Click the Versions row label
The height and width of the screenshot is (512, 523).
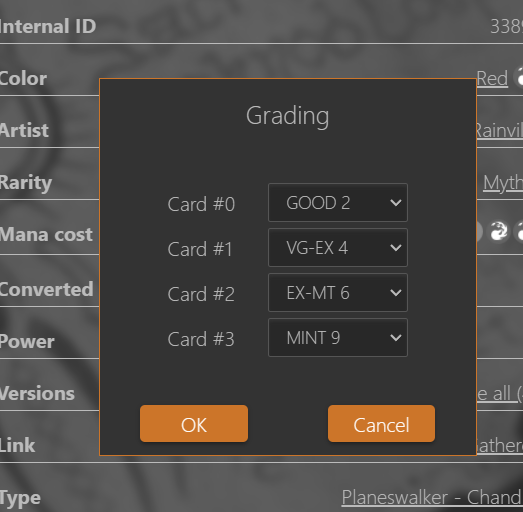(37, 394)
